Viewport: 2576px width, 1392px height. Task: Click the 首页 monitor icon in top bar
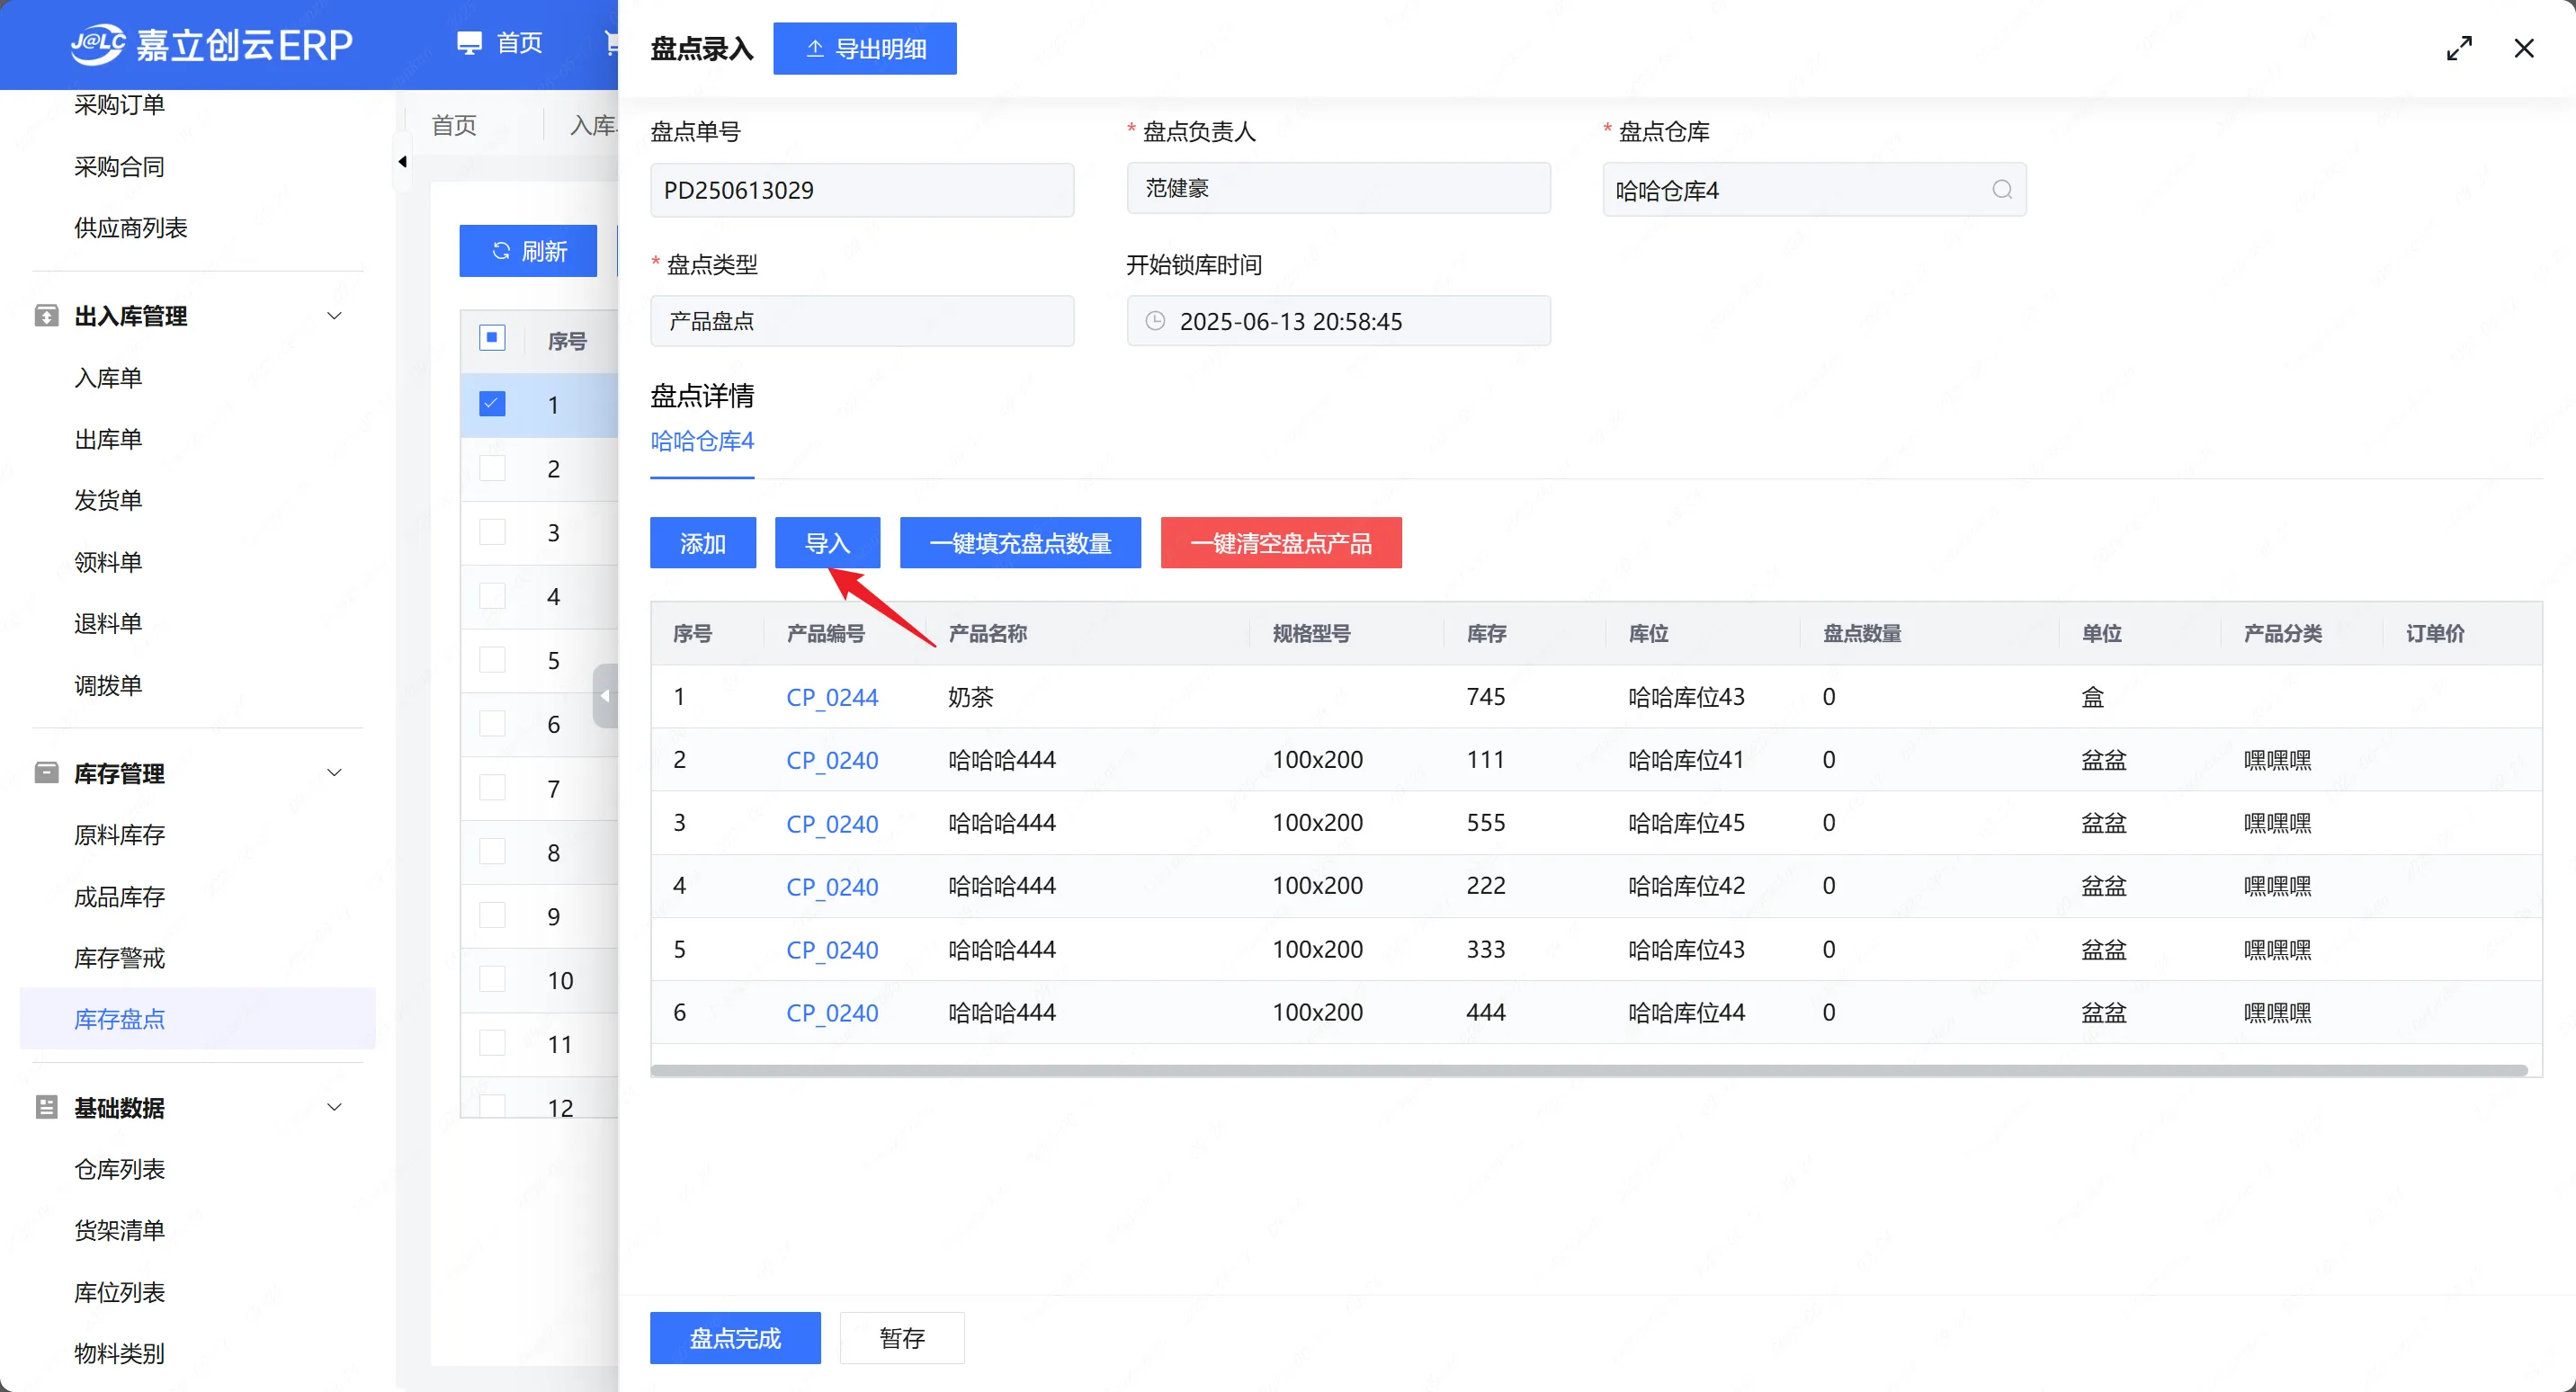469,43
